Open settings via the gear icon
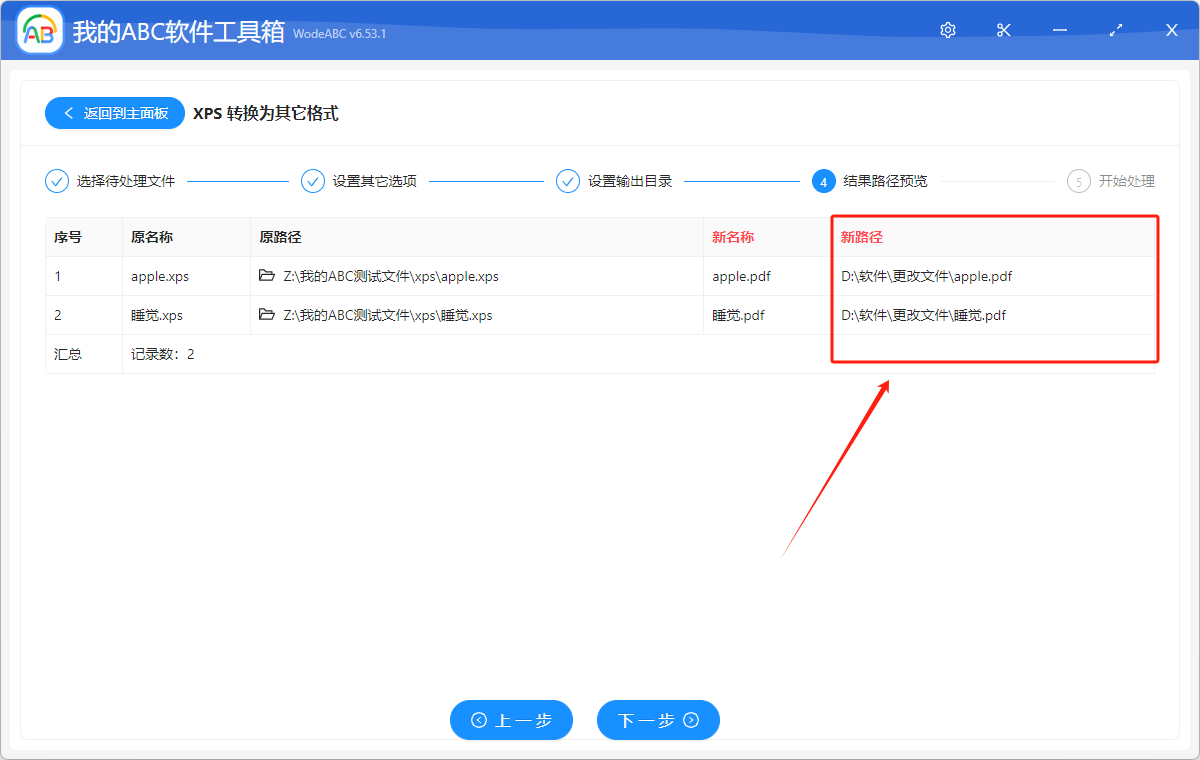The image size is (1200, 760). 948,30
